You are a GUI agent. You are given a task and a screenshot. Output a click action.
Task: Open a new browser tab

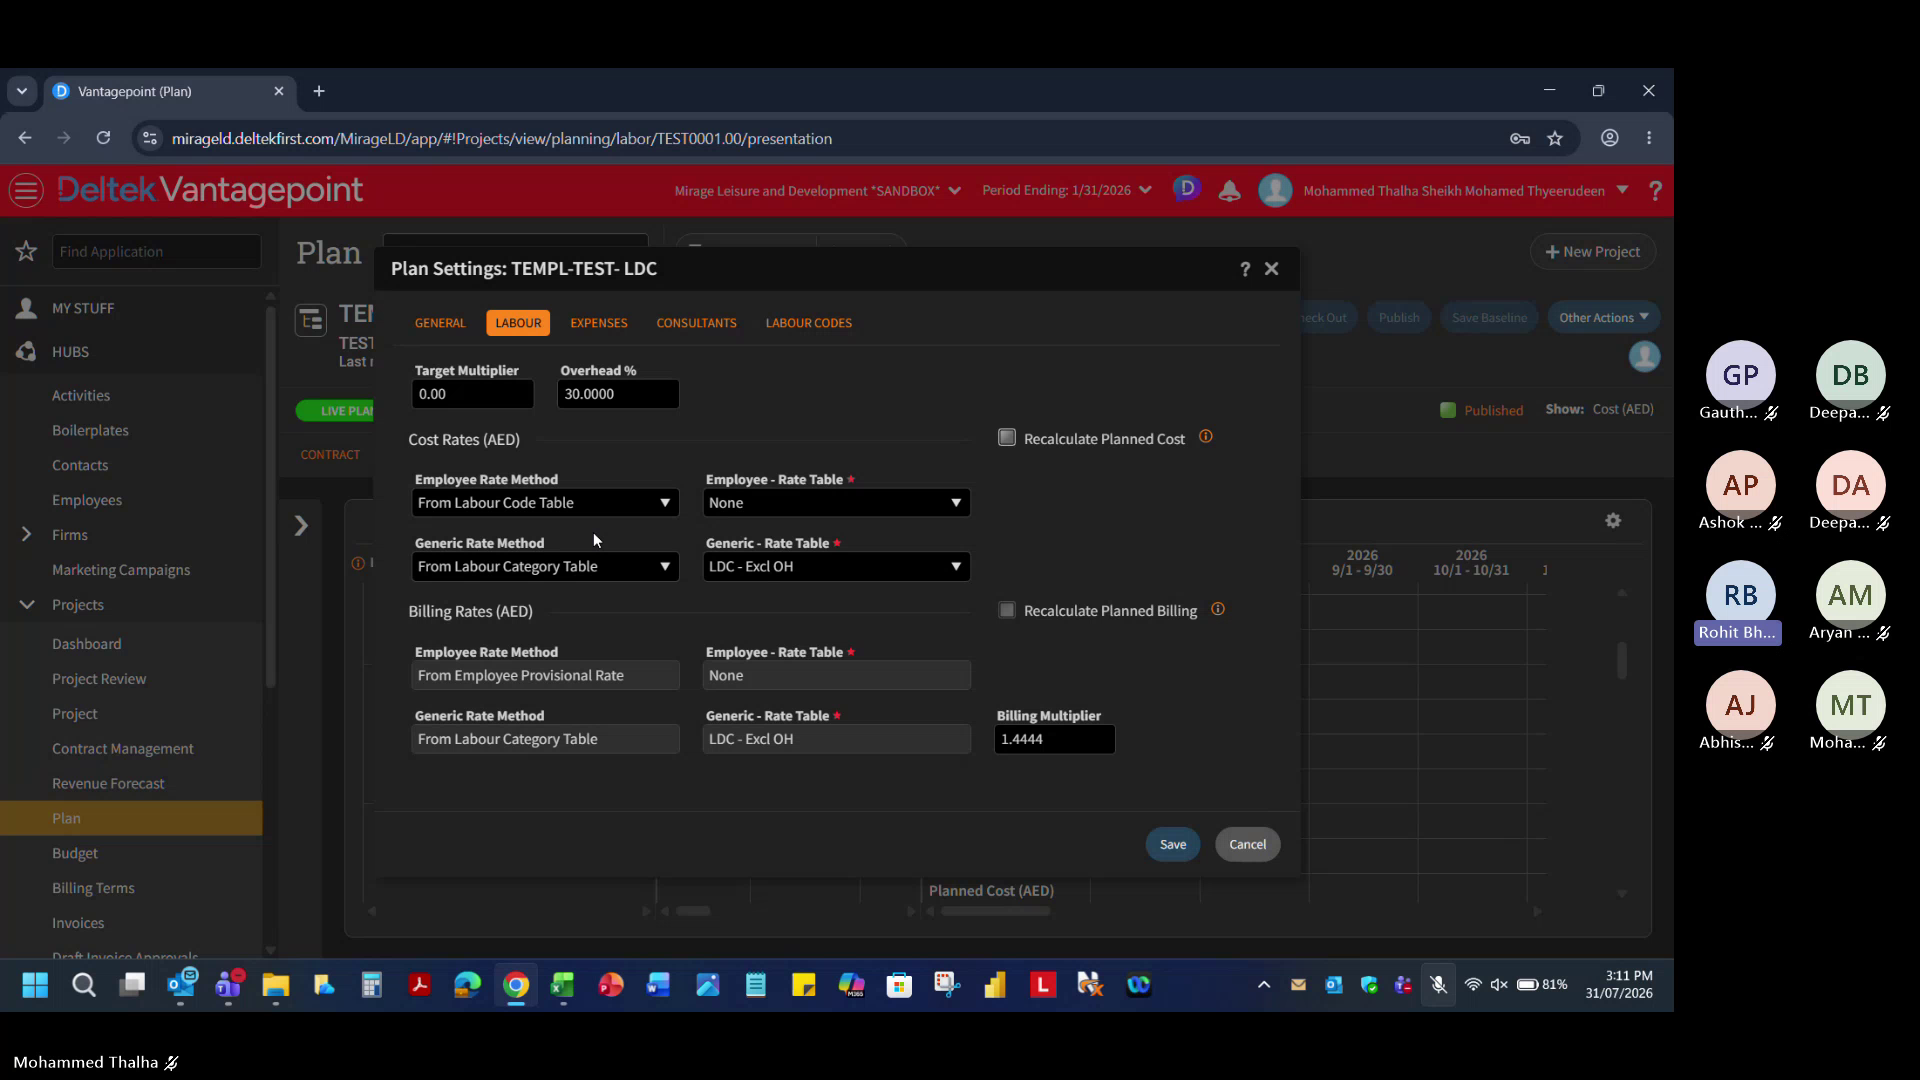click(x=319, y=91)
